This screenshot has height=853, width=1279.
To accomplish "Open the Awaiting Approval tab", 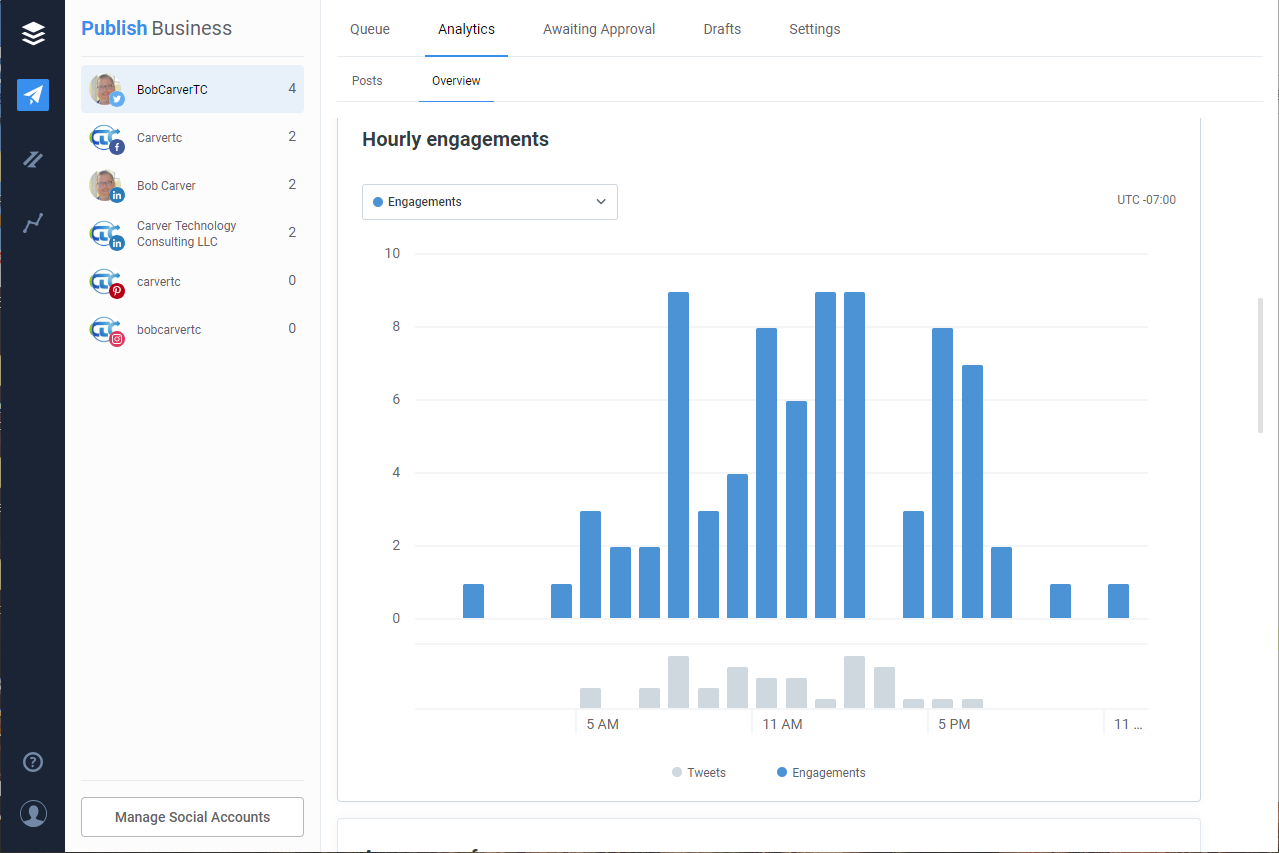I will [599, 29].
